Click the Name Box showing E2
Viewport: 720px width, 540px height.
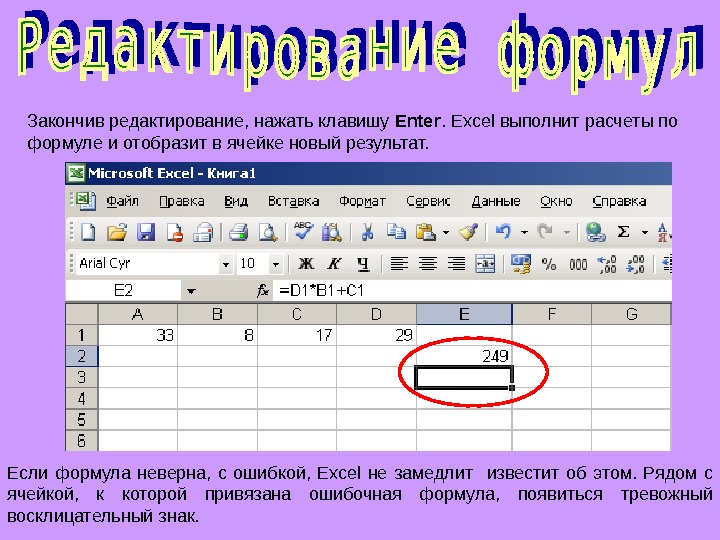123,290
